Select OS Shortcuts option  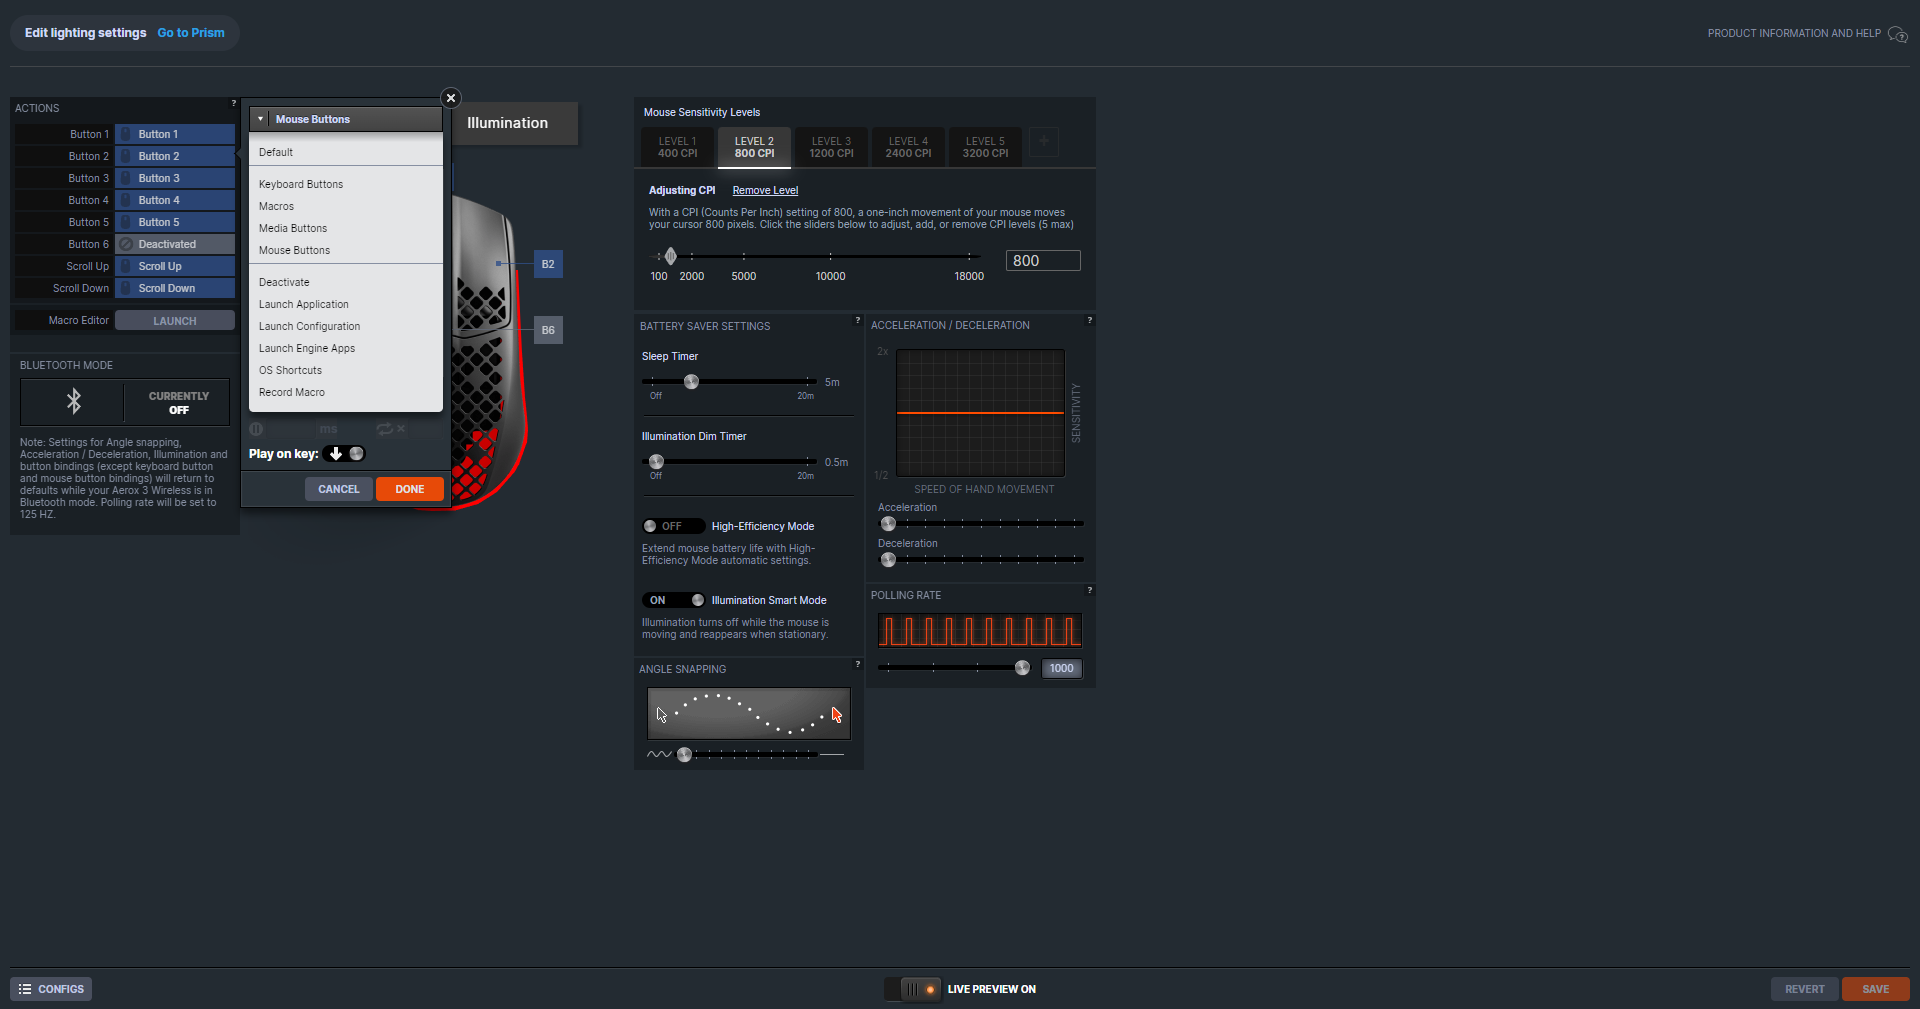[x=346, y=370]
